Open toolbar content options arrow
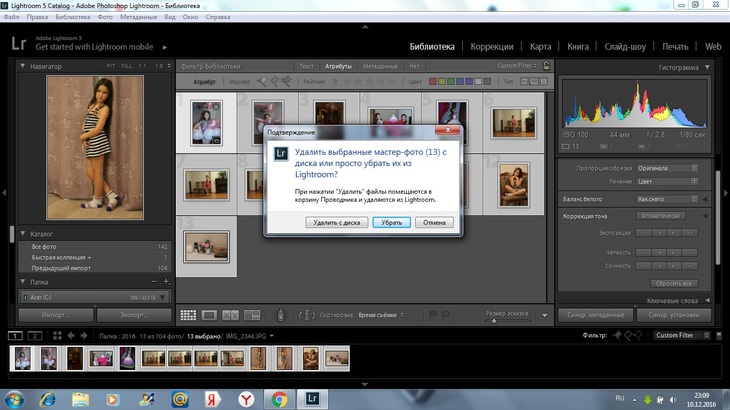This screenshot has width=730, height=410. click(x=545, y=316)
